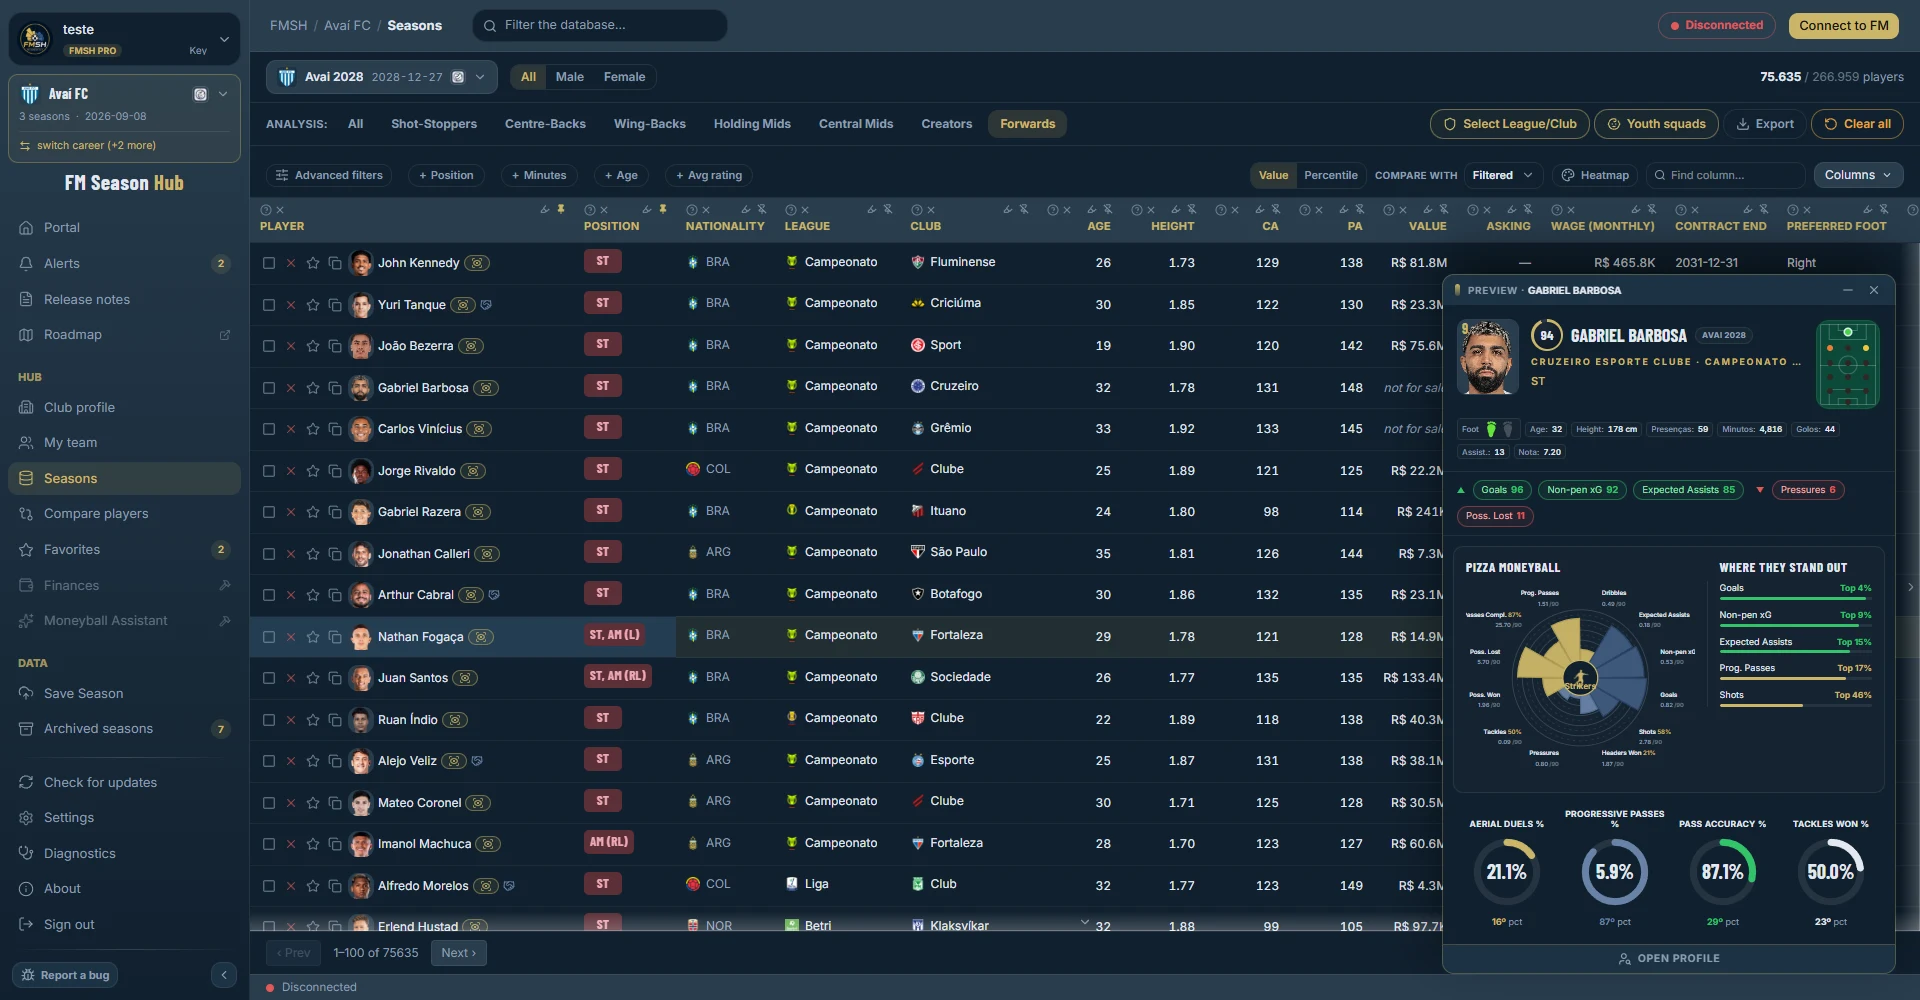Pin icon in the PLAYER column header

pos(561,209)
